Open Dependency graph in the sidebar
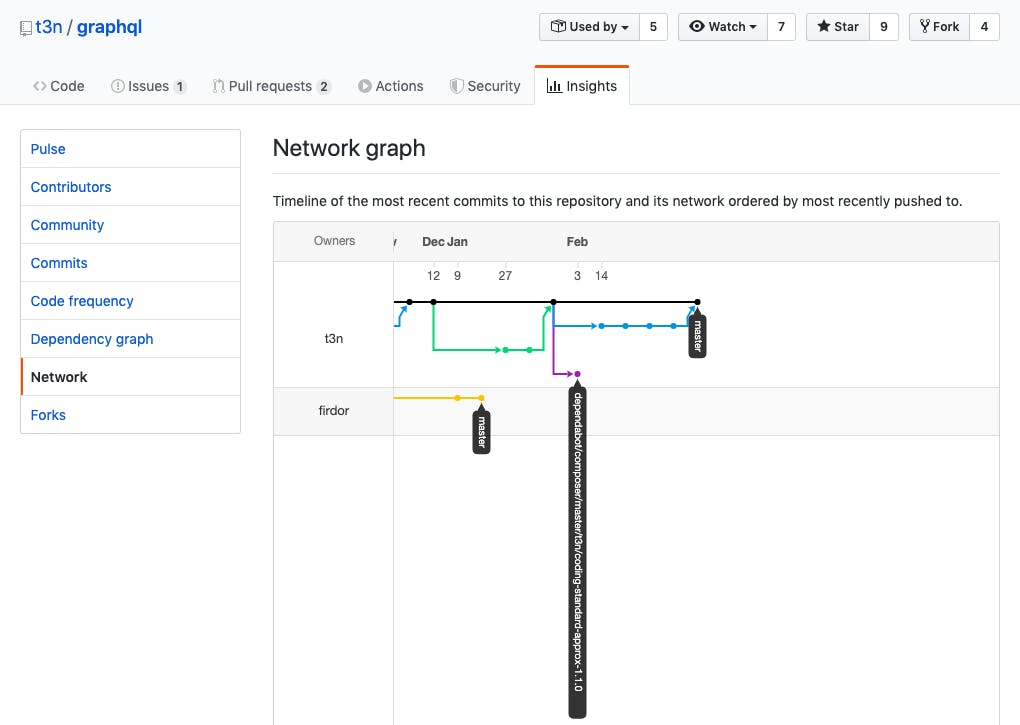1020x725 pixels. 131,339
